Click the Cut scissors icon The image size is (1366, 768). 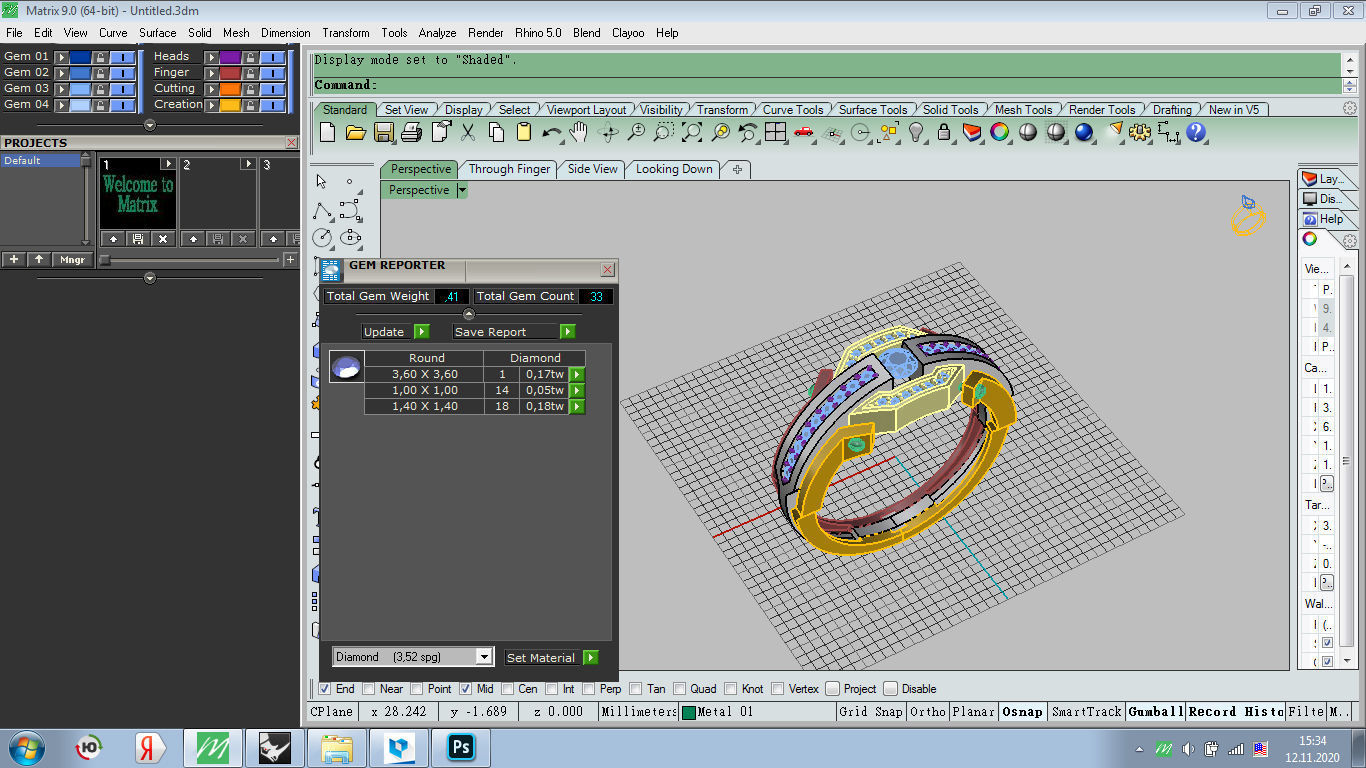pos(468,132)
